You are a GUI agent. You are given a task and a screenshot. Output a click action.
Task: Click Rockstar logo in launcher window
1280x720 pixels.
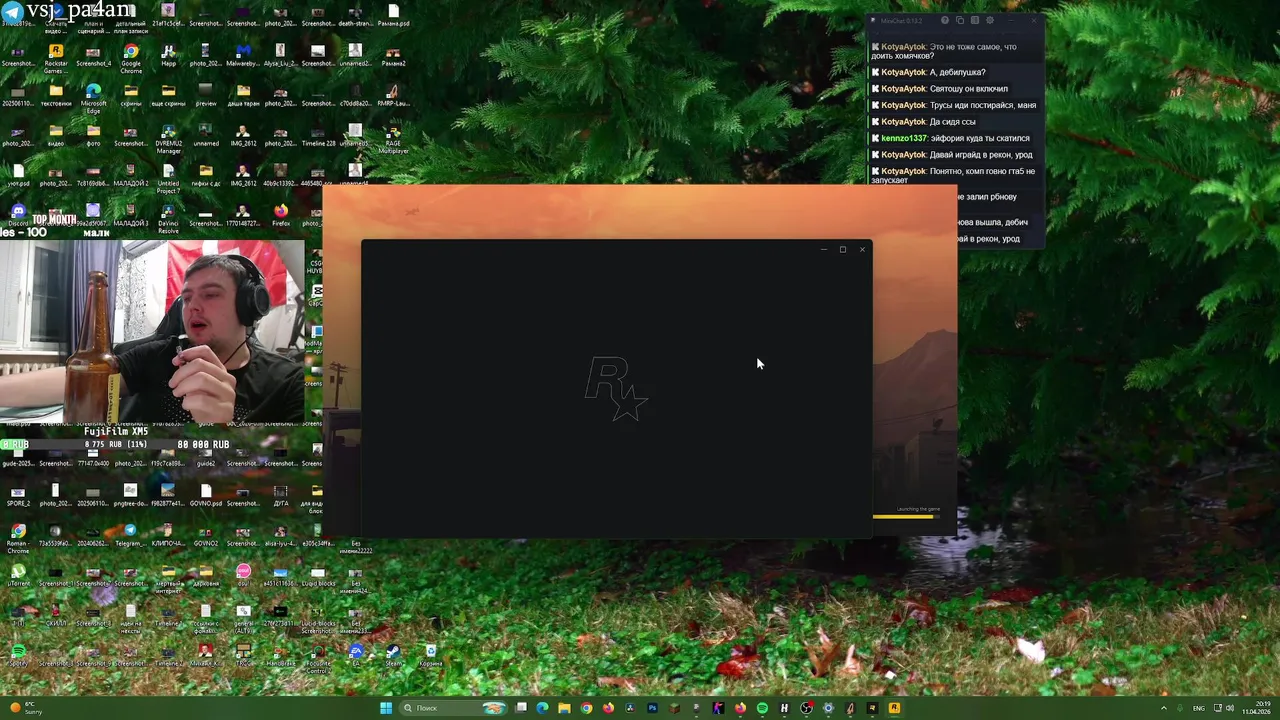tap(616, 389)
